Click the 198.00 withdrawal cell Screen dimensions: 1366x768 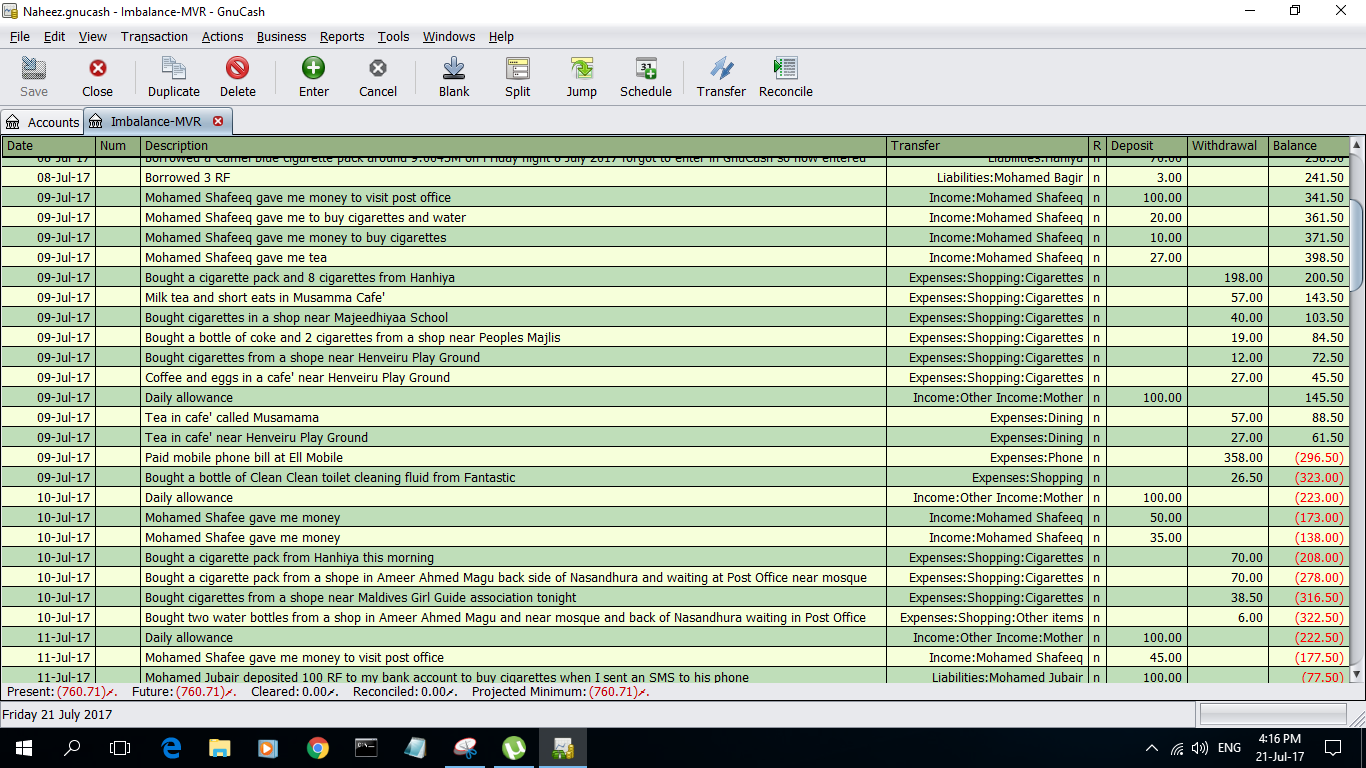[x=1228, y=278]
